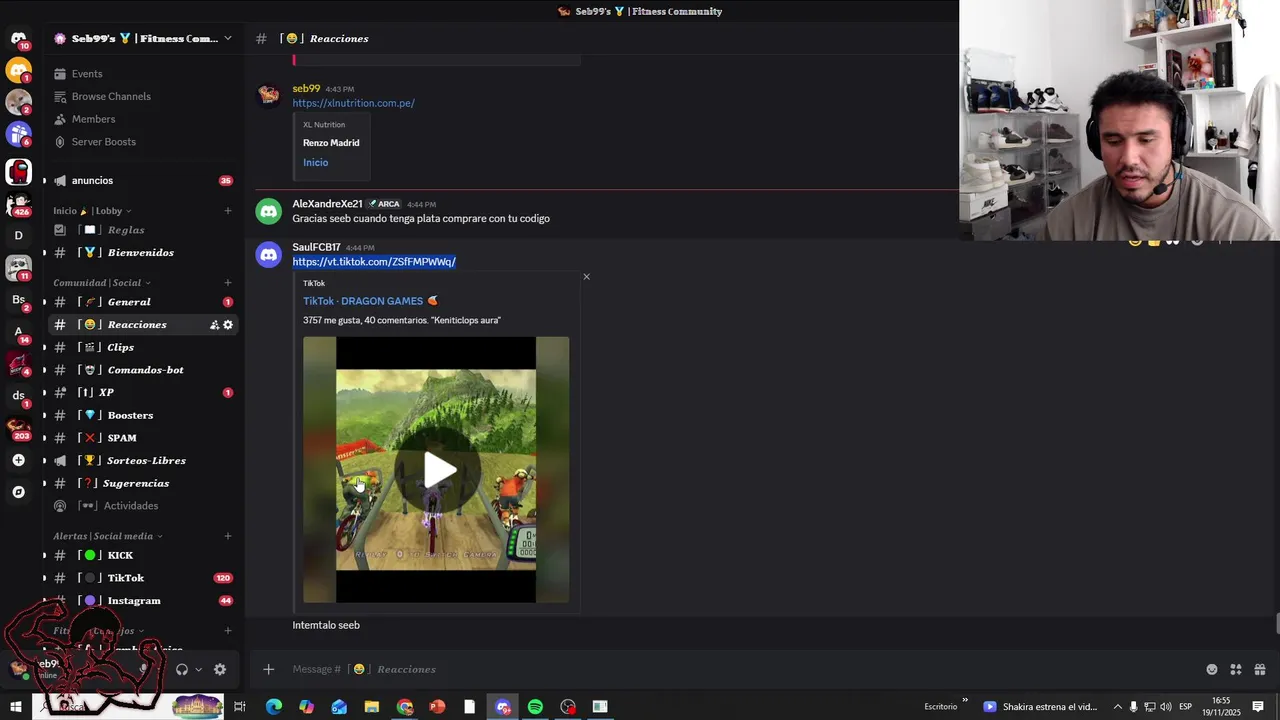Open the anuncios channel
The height and width of the screenshot is (720, 1280).
coord(92,181)
